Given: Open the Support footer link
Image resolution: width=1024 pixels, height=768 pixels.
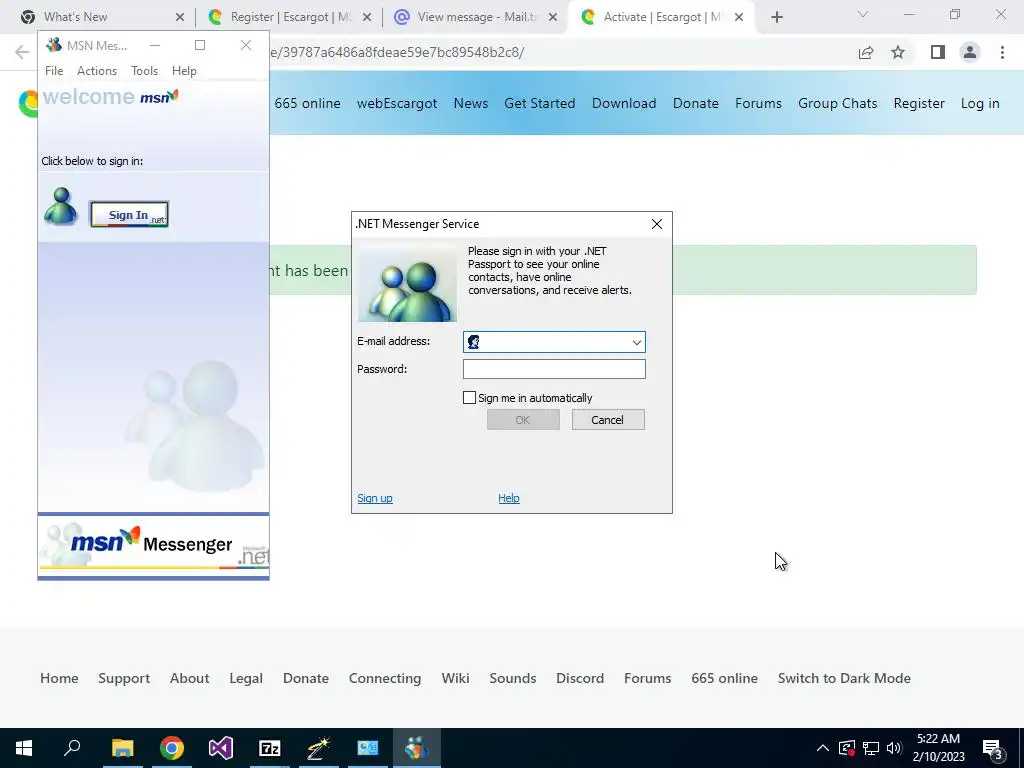Looking at the screenshot, I should 124,678.
